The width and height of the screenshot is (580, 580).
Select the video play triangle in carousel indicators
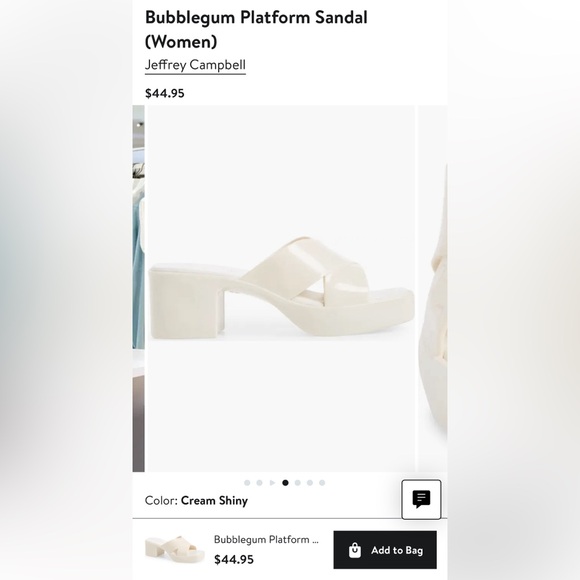click(272, 483)
